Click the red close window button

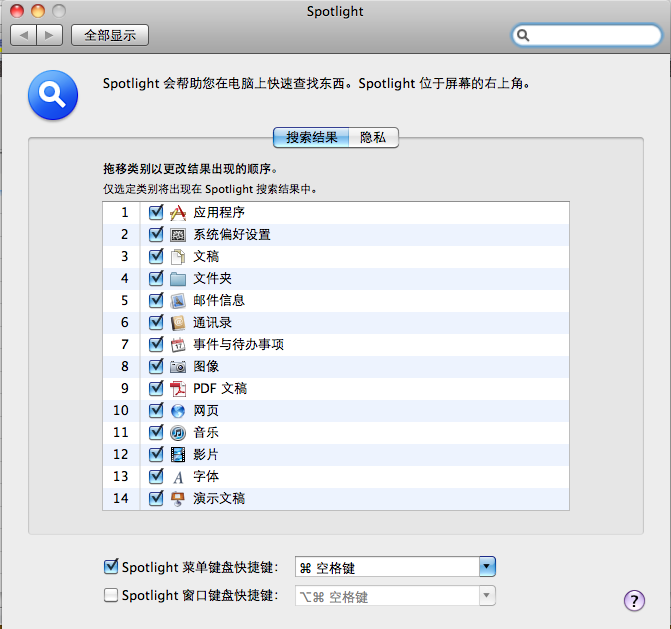(x=17, y=11)
